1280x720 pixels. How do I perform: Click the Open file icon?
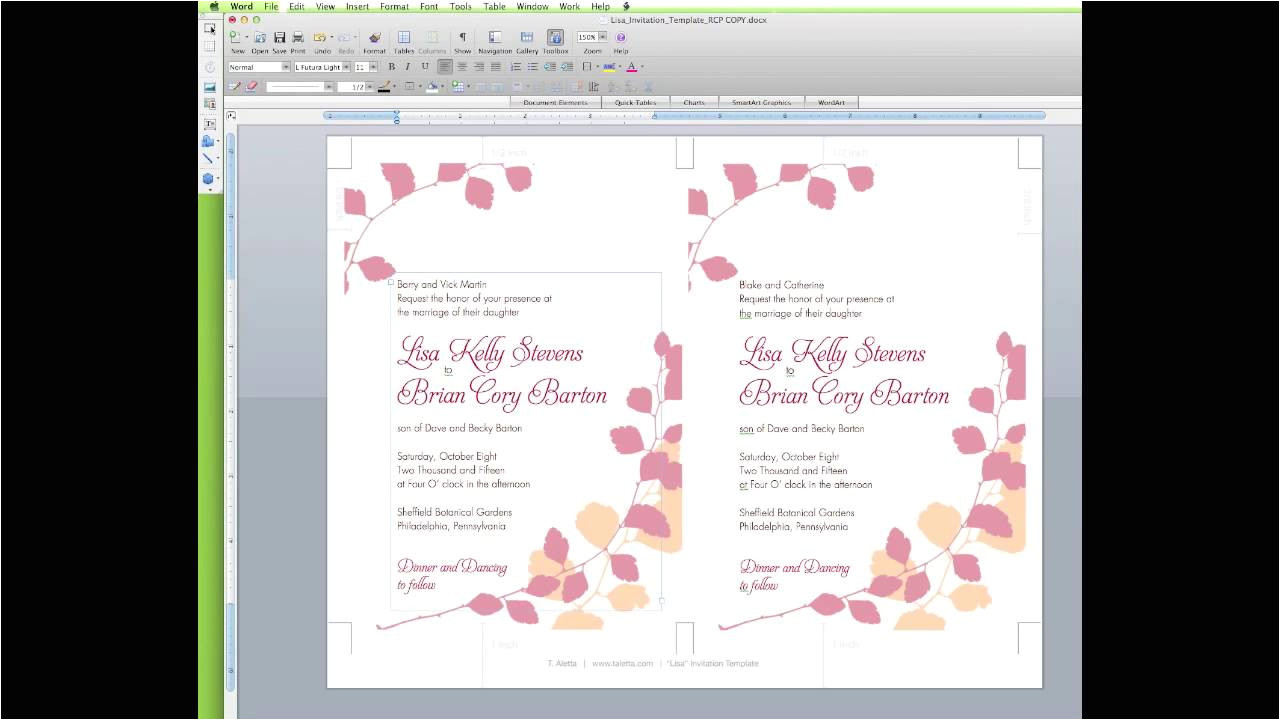[x=260, y=37]
